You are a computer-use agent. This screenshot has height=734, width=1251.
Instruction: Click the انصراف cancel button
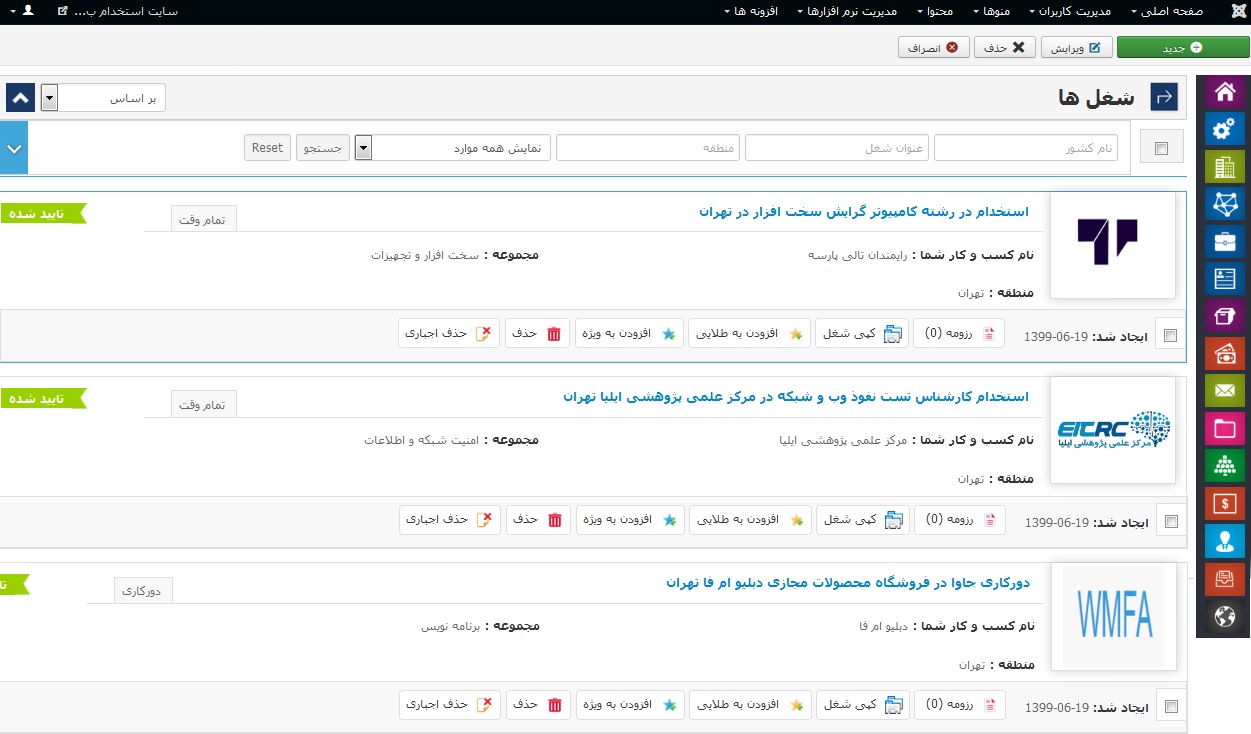point(934,47)
